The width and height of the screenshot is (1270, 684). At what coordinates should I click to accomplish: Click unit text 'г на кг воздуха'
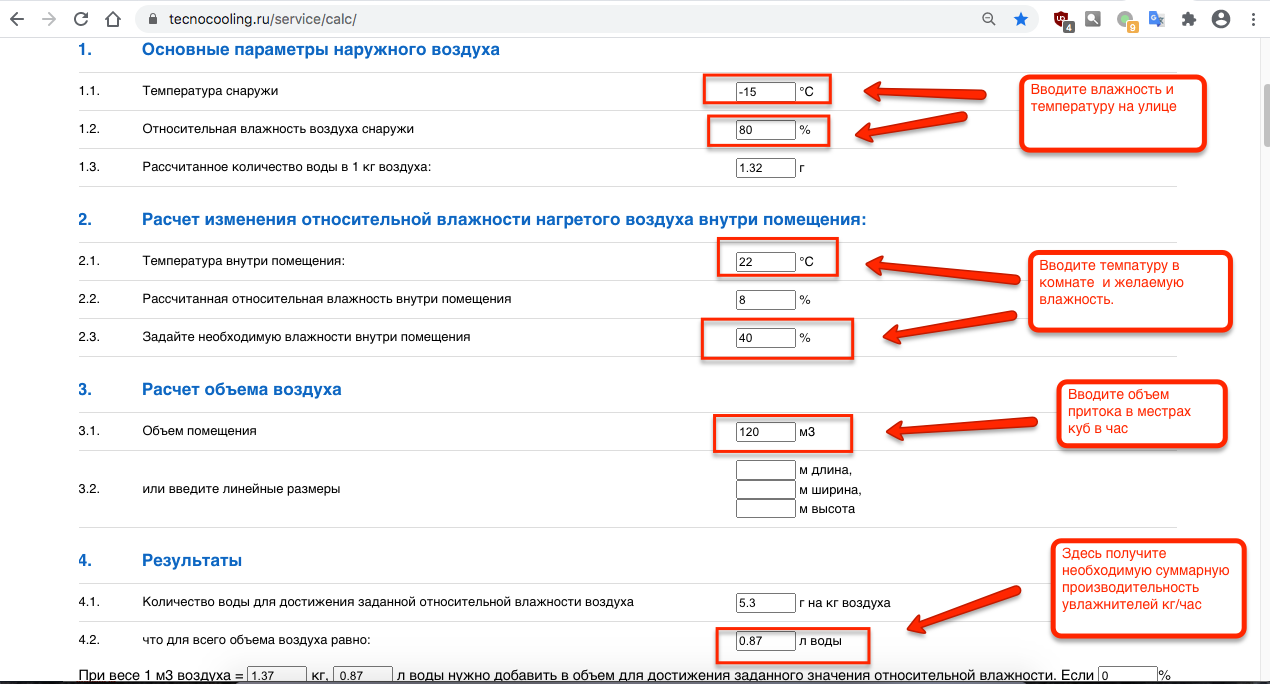(x=845, y=603)
